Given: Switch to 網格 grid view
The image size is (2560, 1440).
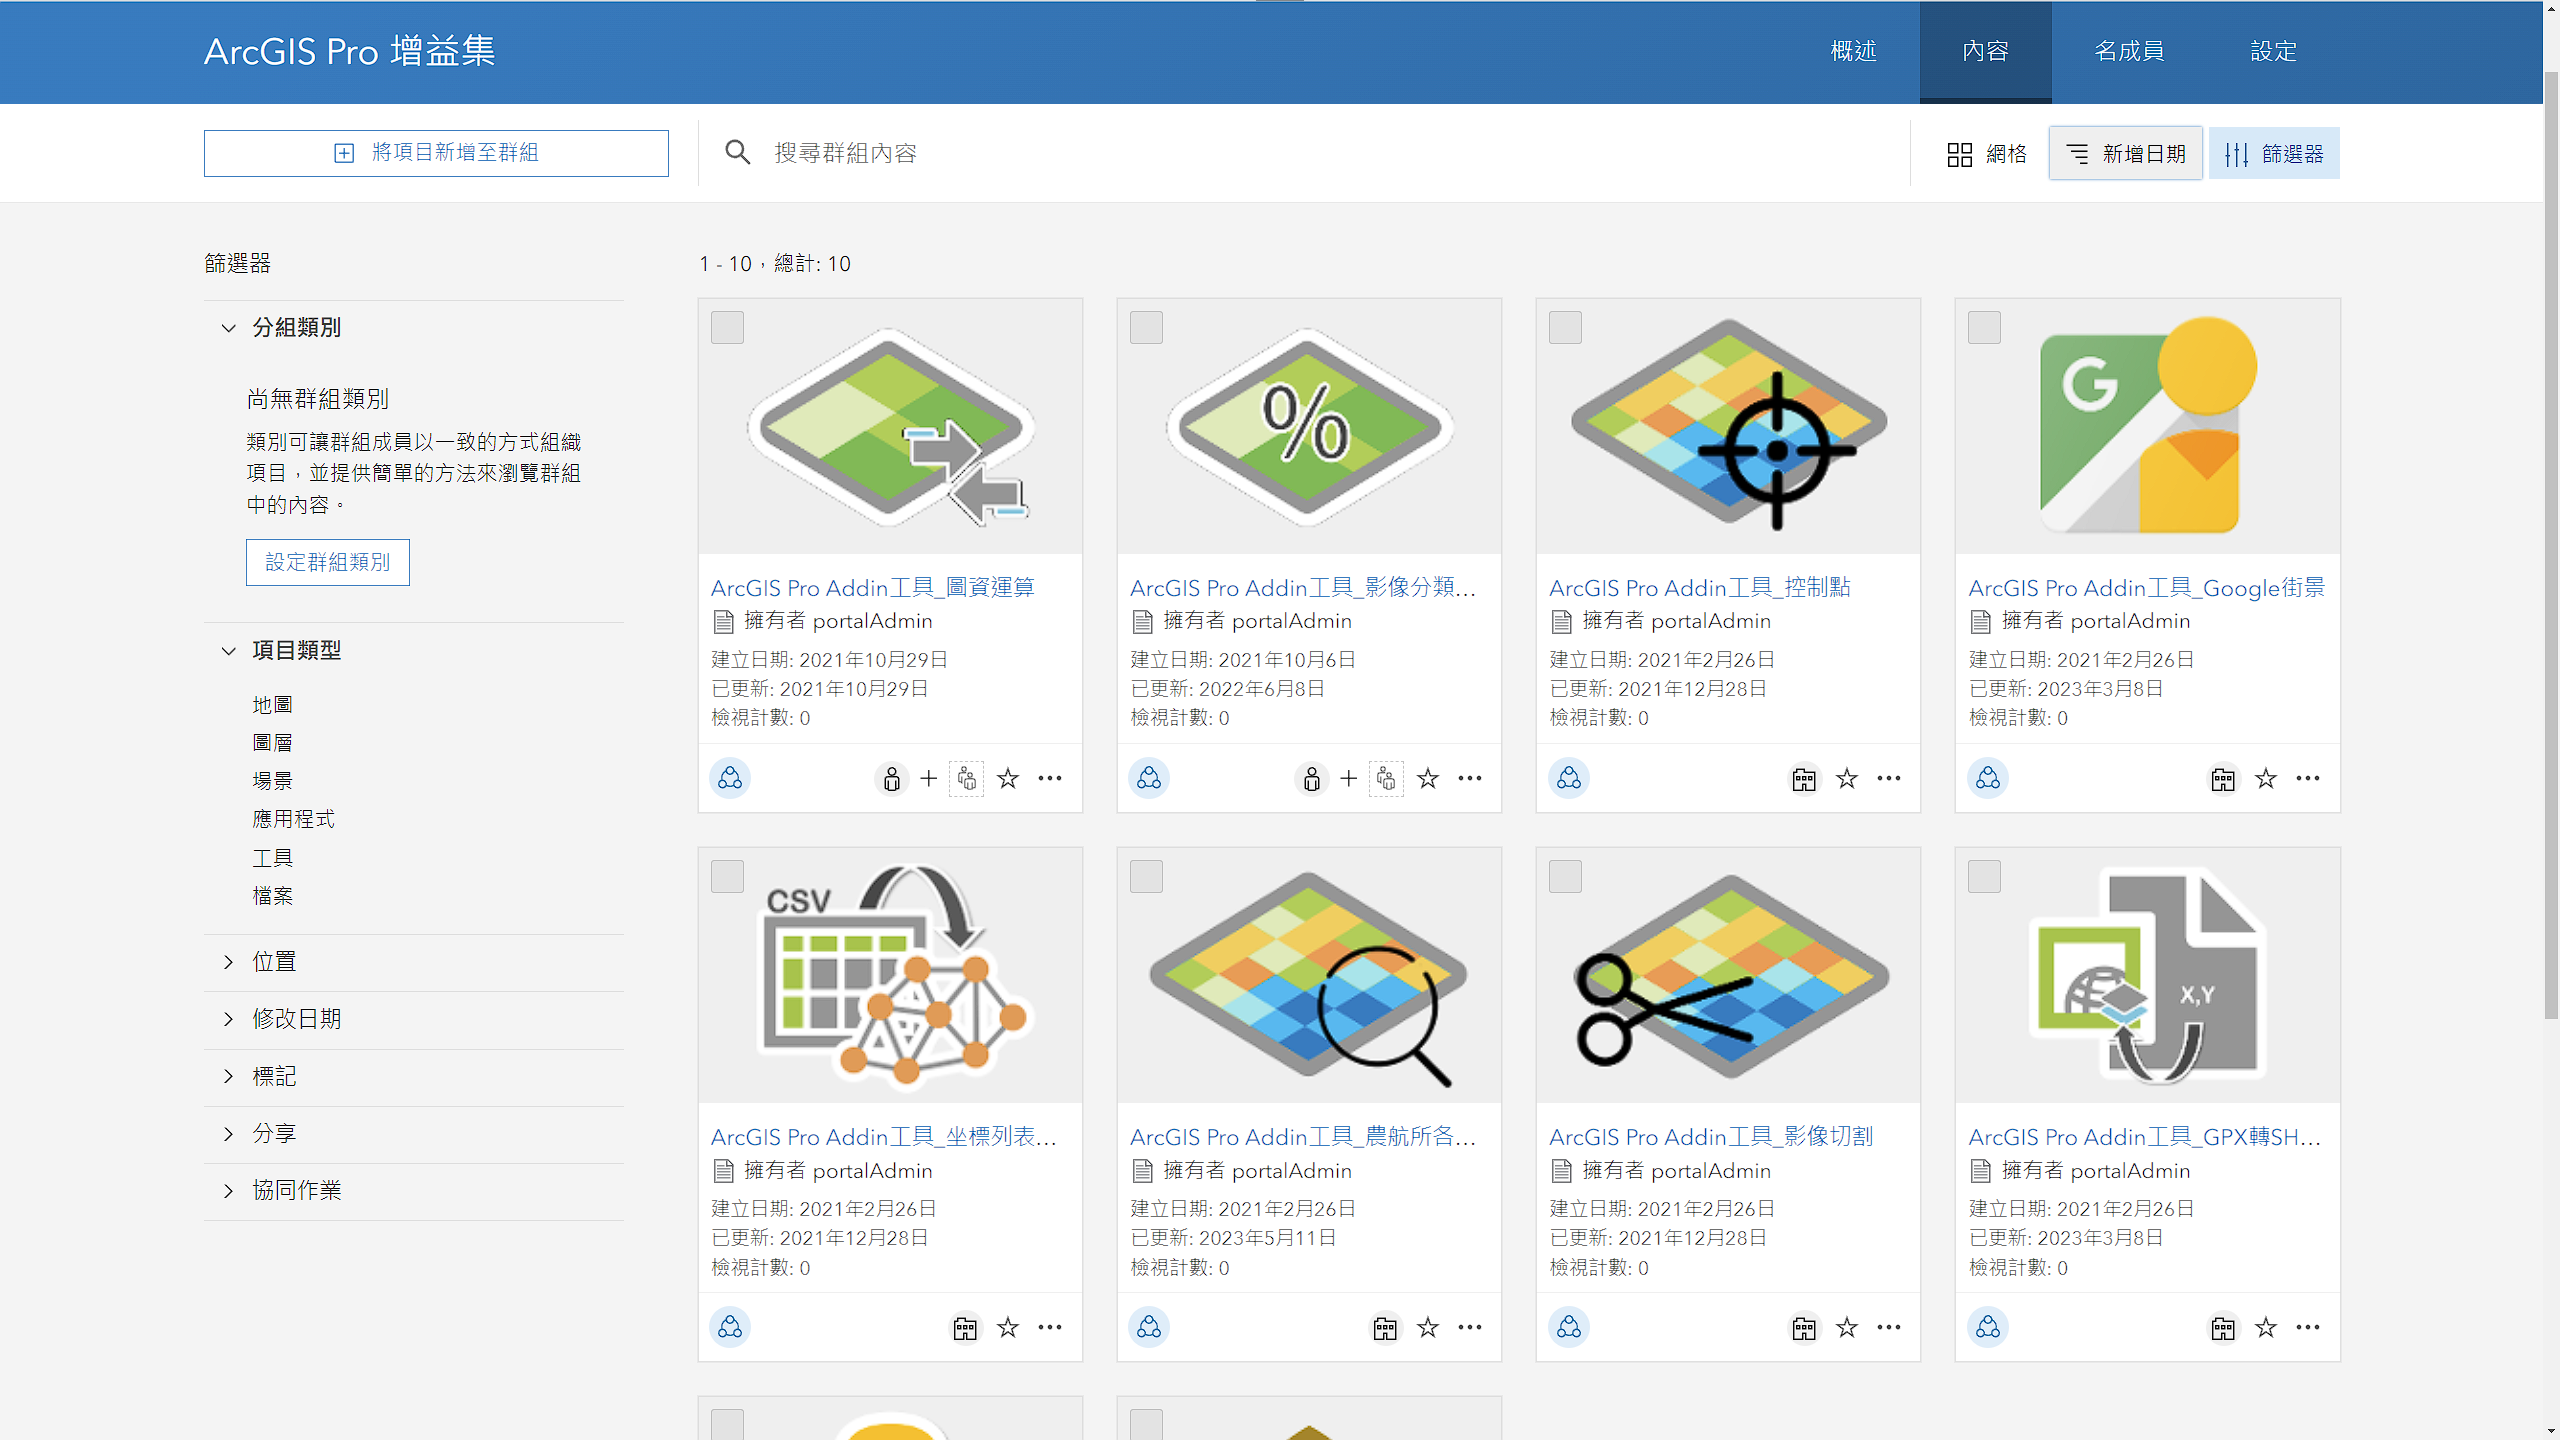Looking at the screenshot, I should pyautogui.click(x=1988, y=153).
